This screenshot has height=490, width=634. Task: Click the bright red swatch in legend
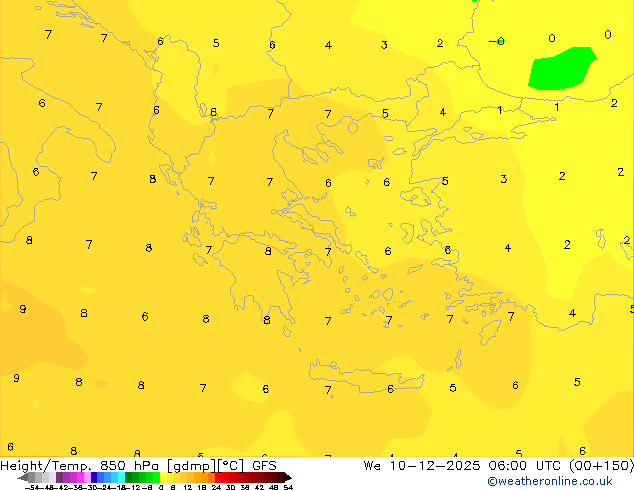[218, 477]
